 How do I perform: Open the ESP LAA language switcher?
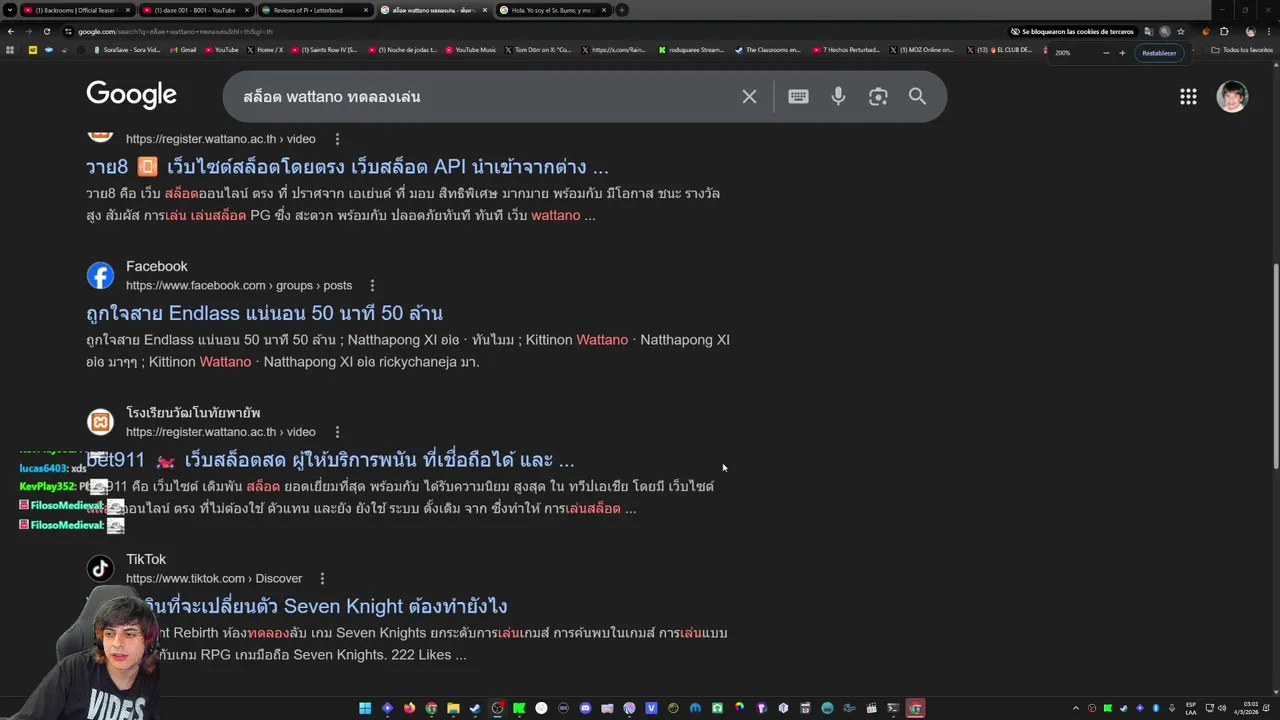click(1191, 708)
